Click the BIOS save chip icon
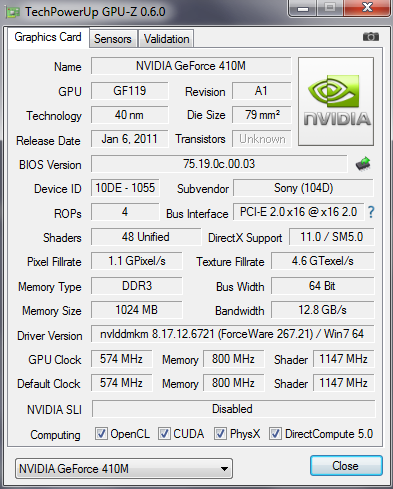Image resolution: width=393 pixels, height=489 pixels. coord(363,164)
